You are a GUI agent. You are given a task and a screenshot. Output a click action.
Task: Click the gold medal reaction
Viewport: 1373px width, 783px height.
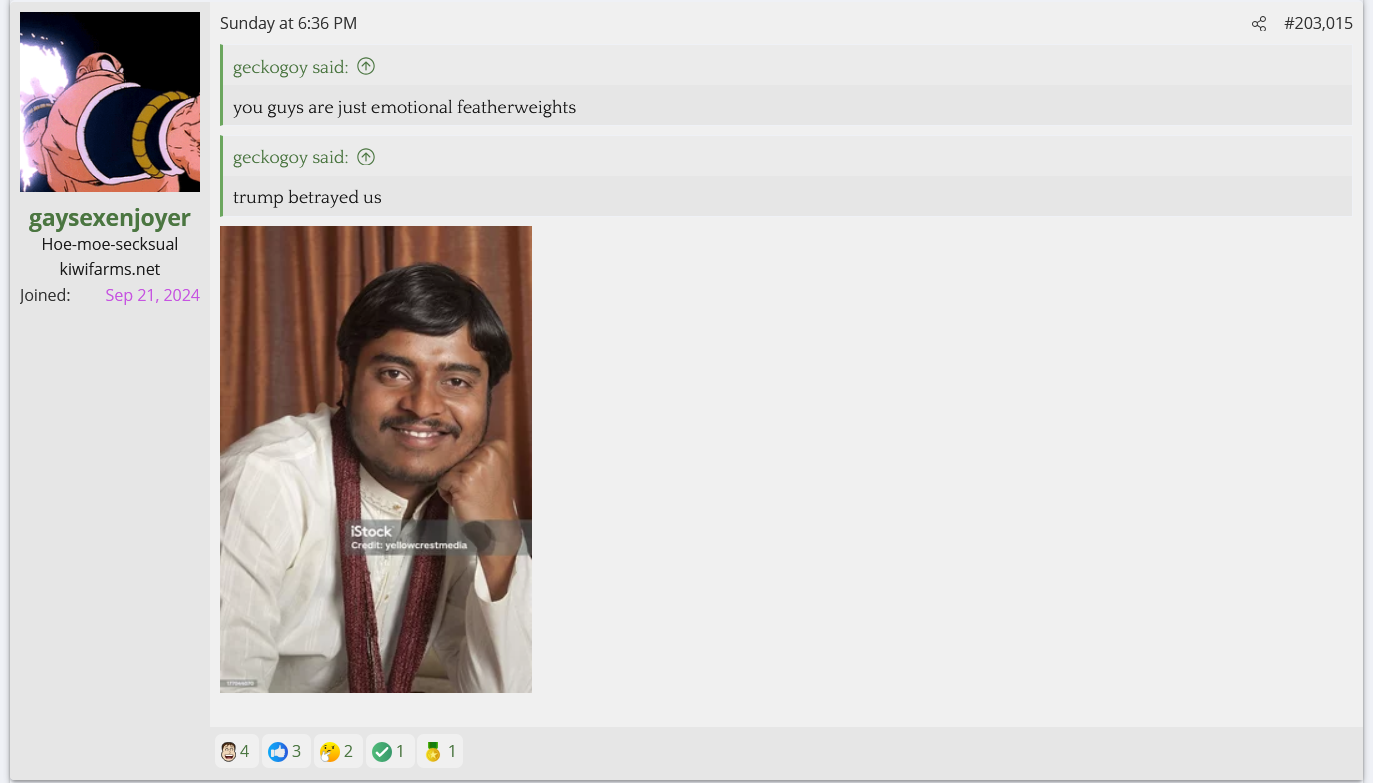click(440, 751)
